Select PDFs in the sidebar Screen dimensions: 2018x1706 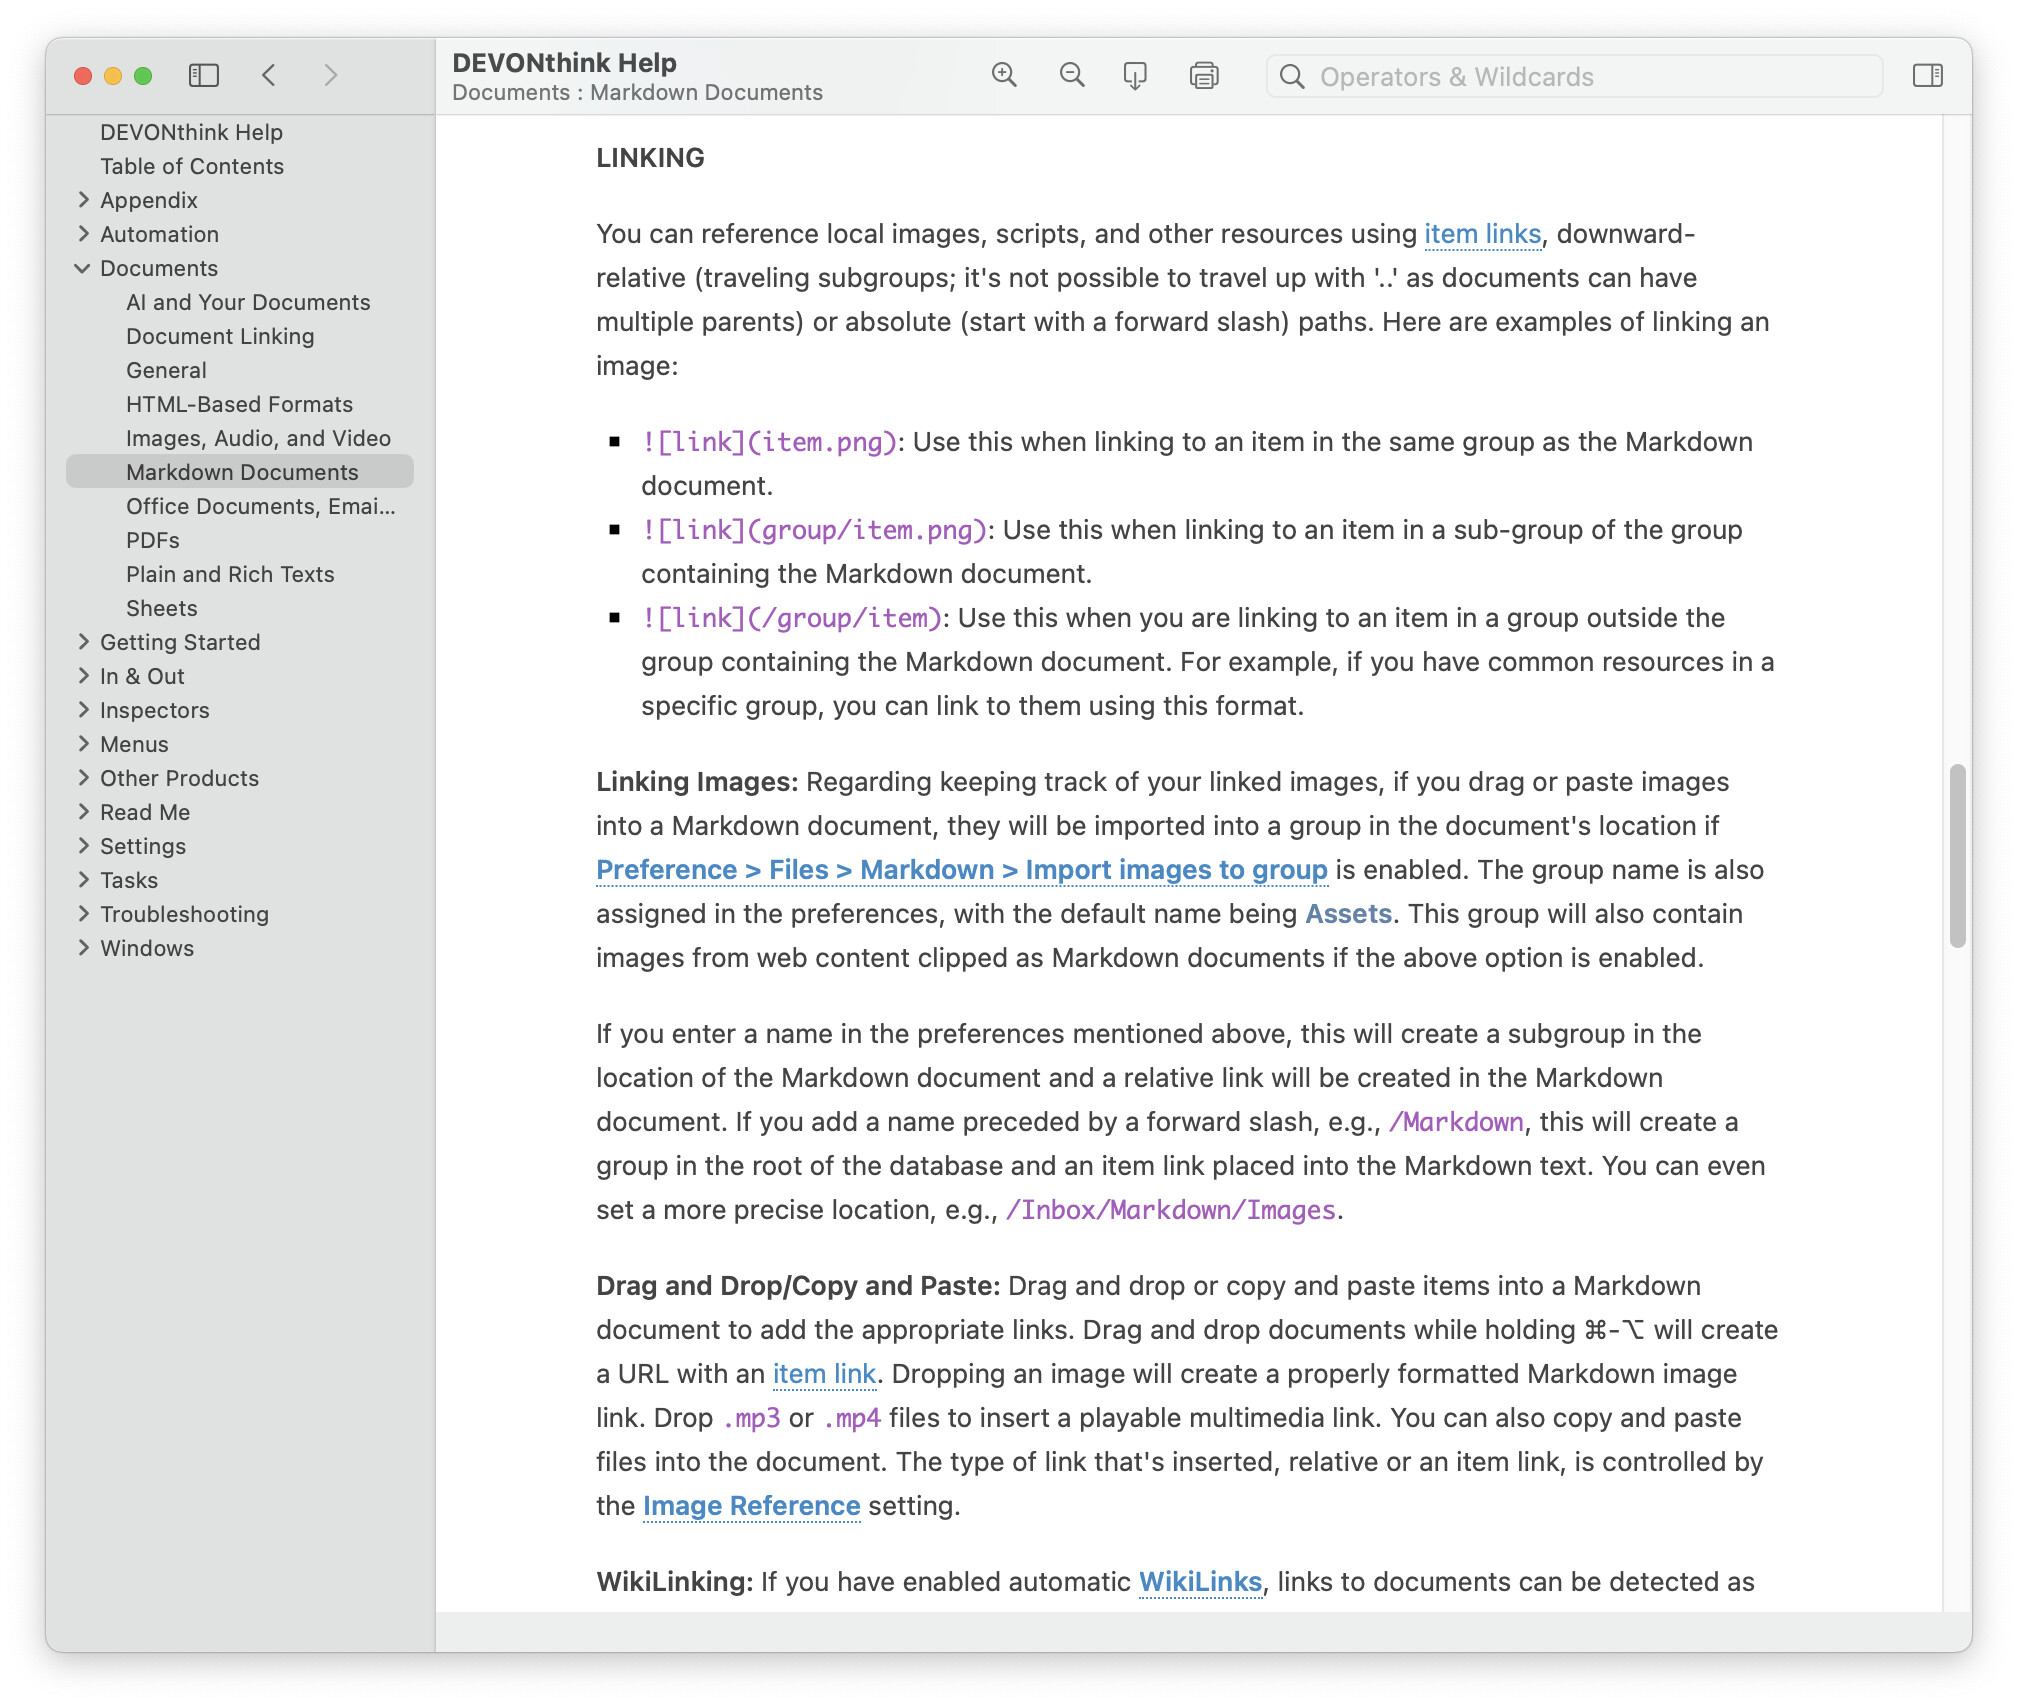153,540
